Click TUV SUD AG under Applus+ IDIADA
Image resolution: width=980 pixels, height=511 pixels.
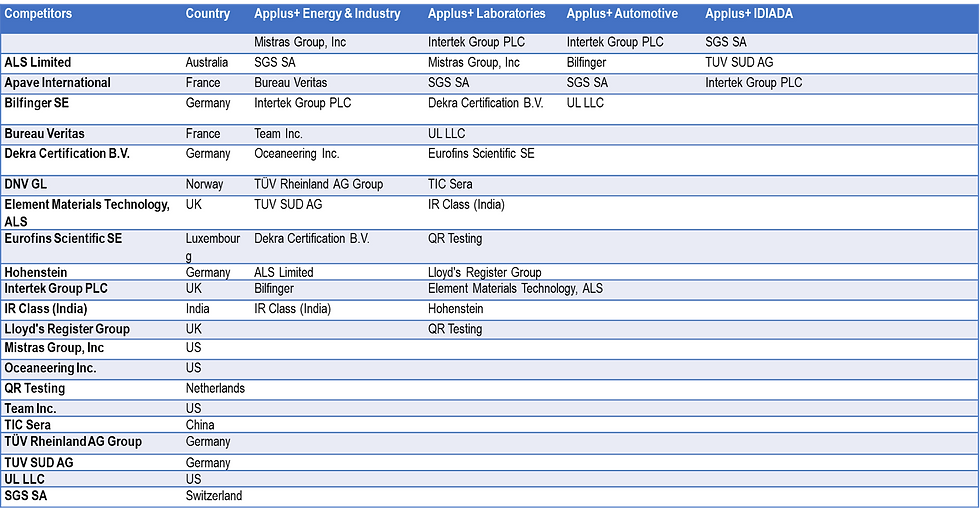point(739,62)
